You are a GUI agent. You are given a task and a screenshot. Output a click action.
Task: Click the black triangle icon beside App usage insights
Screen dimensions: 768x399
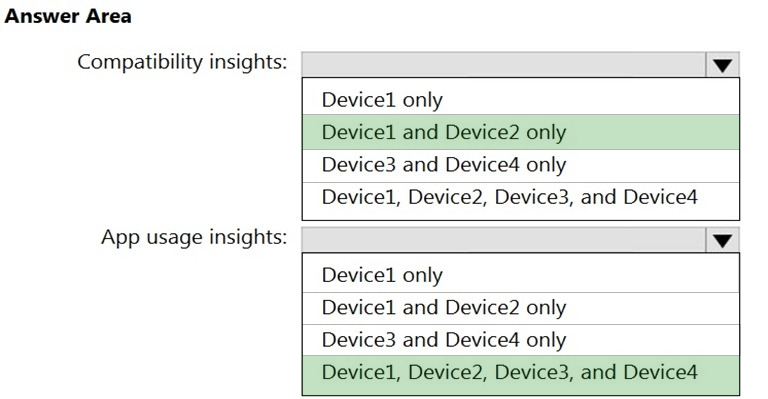click(722, 240)
